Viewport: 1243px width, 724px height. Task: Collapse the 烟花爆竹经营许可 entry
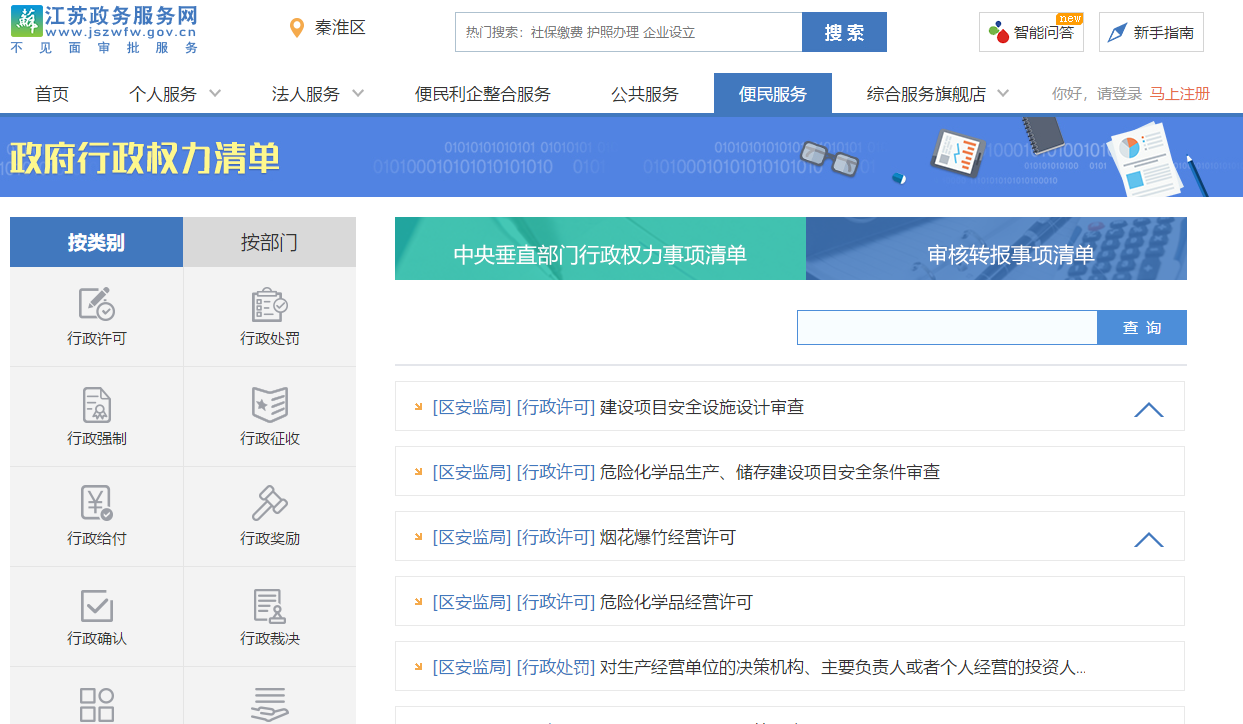pyautogui.click(x=1148, y=539)
